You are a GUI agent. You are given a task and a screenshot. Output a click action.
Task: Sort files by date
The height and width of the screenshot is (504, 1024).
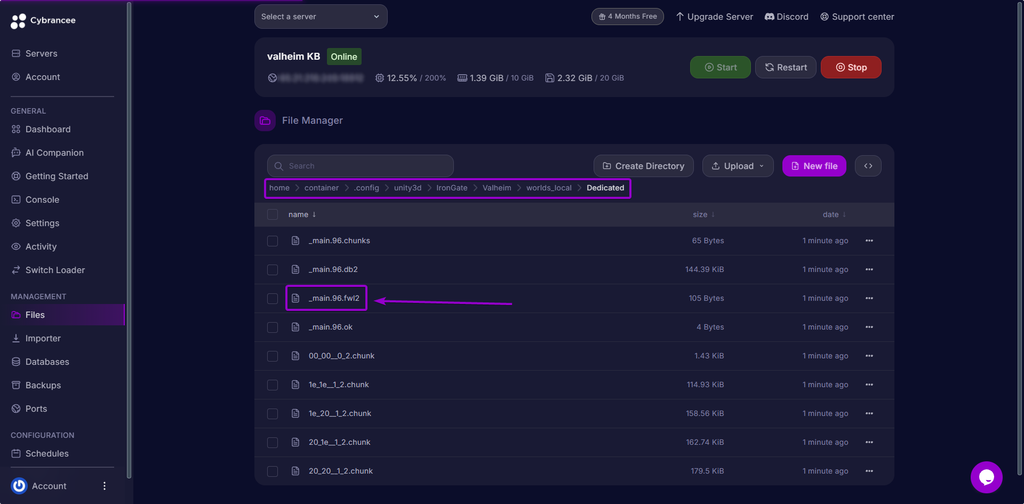click(835, 214)
